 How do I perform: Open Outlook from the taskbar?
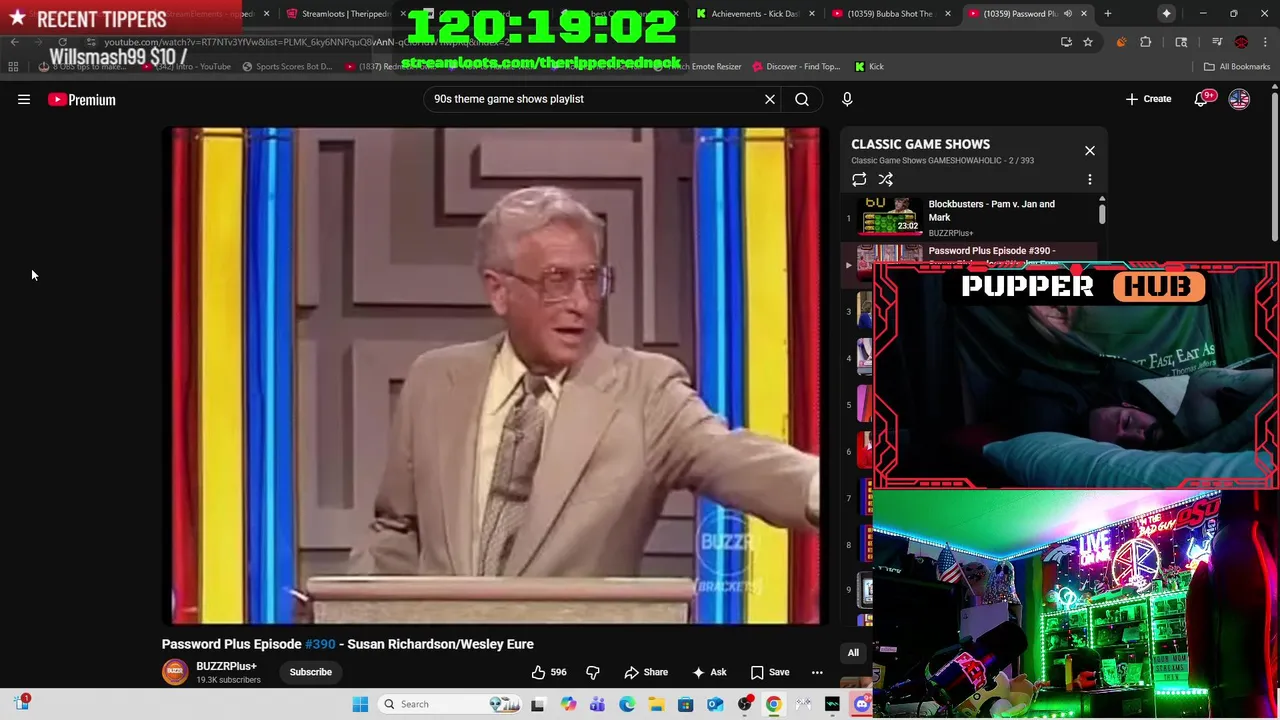[x=715, y=704]
